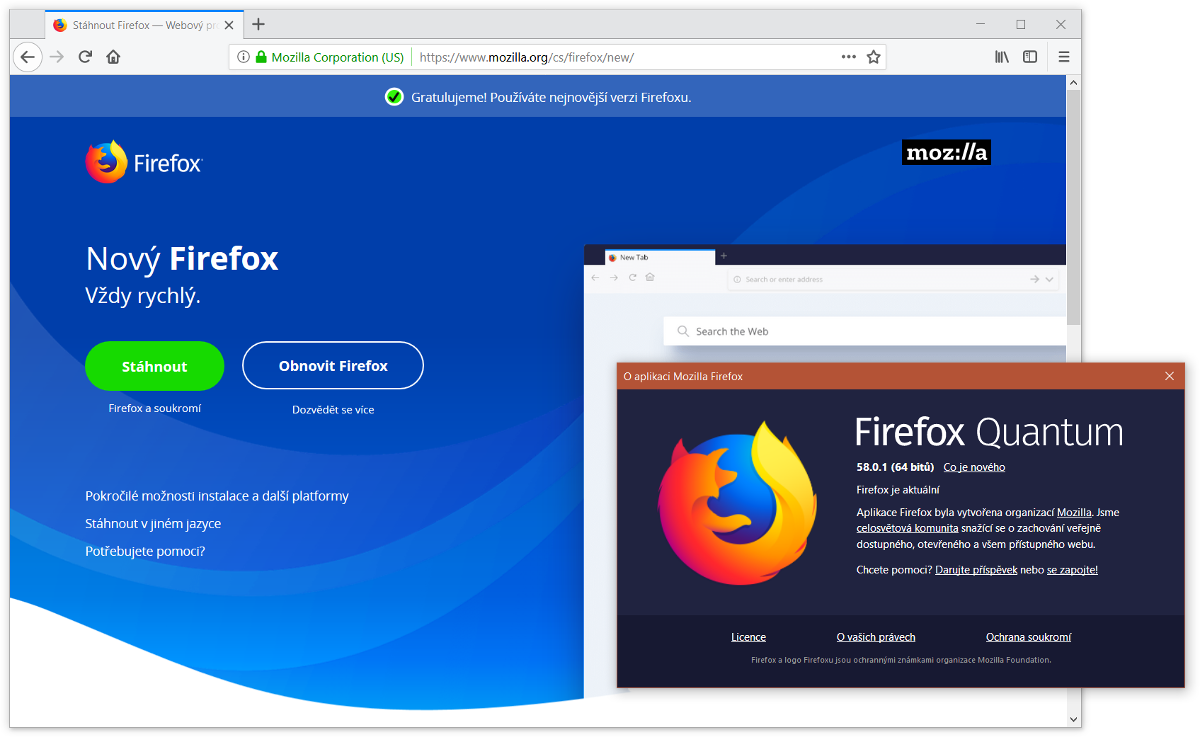This screenshot has height=737, width=1200.
Task: Open the Licence link
Action: [x=748, y=637]
